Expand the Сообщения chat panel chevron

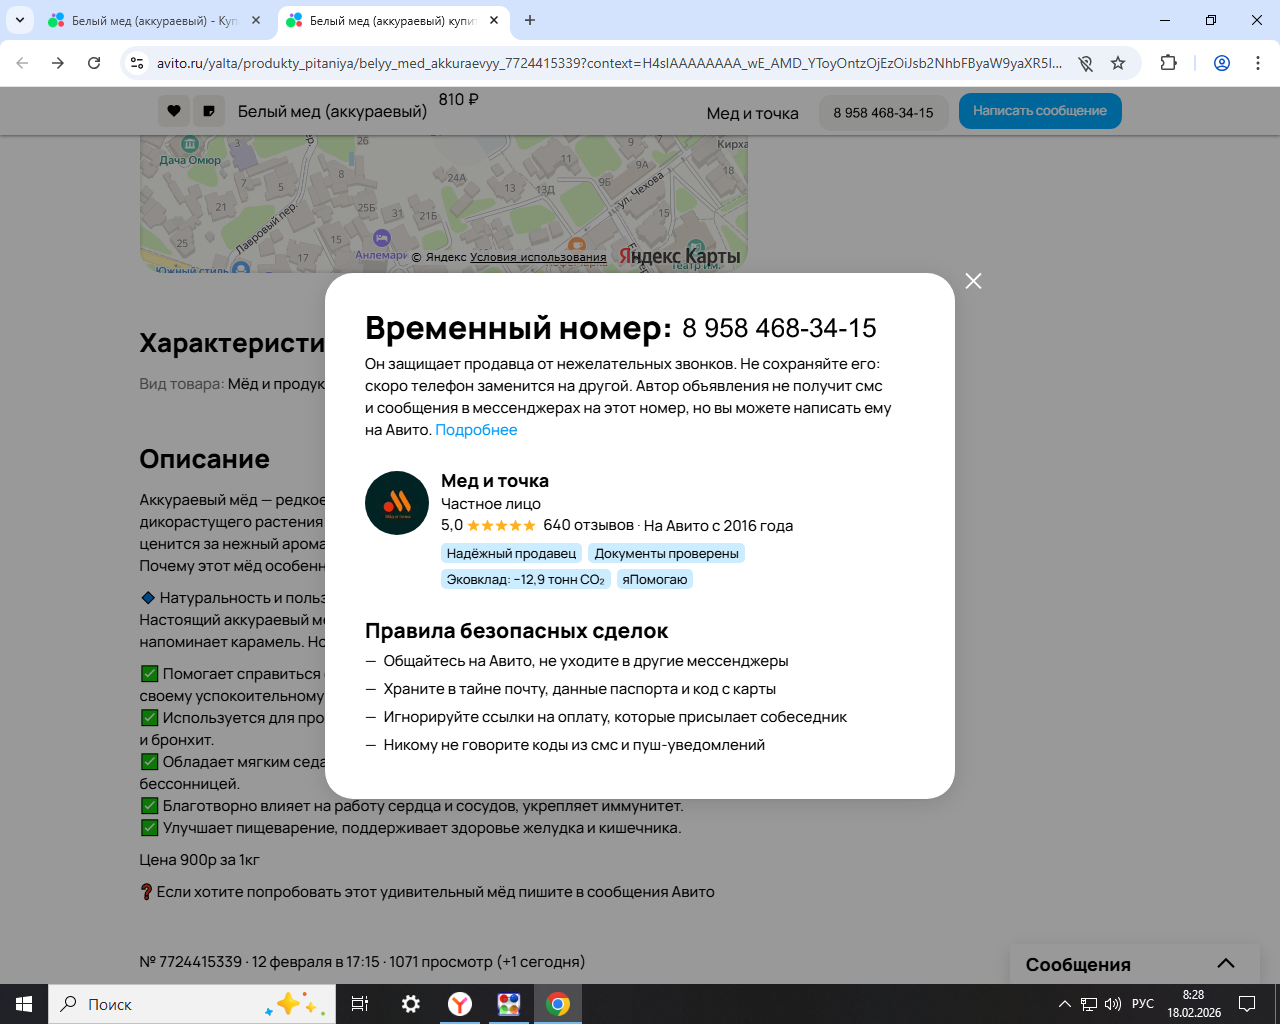coord(1226,963)
